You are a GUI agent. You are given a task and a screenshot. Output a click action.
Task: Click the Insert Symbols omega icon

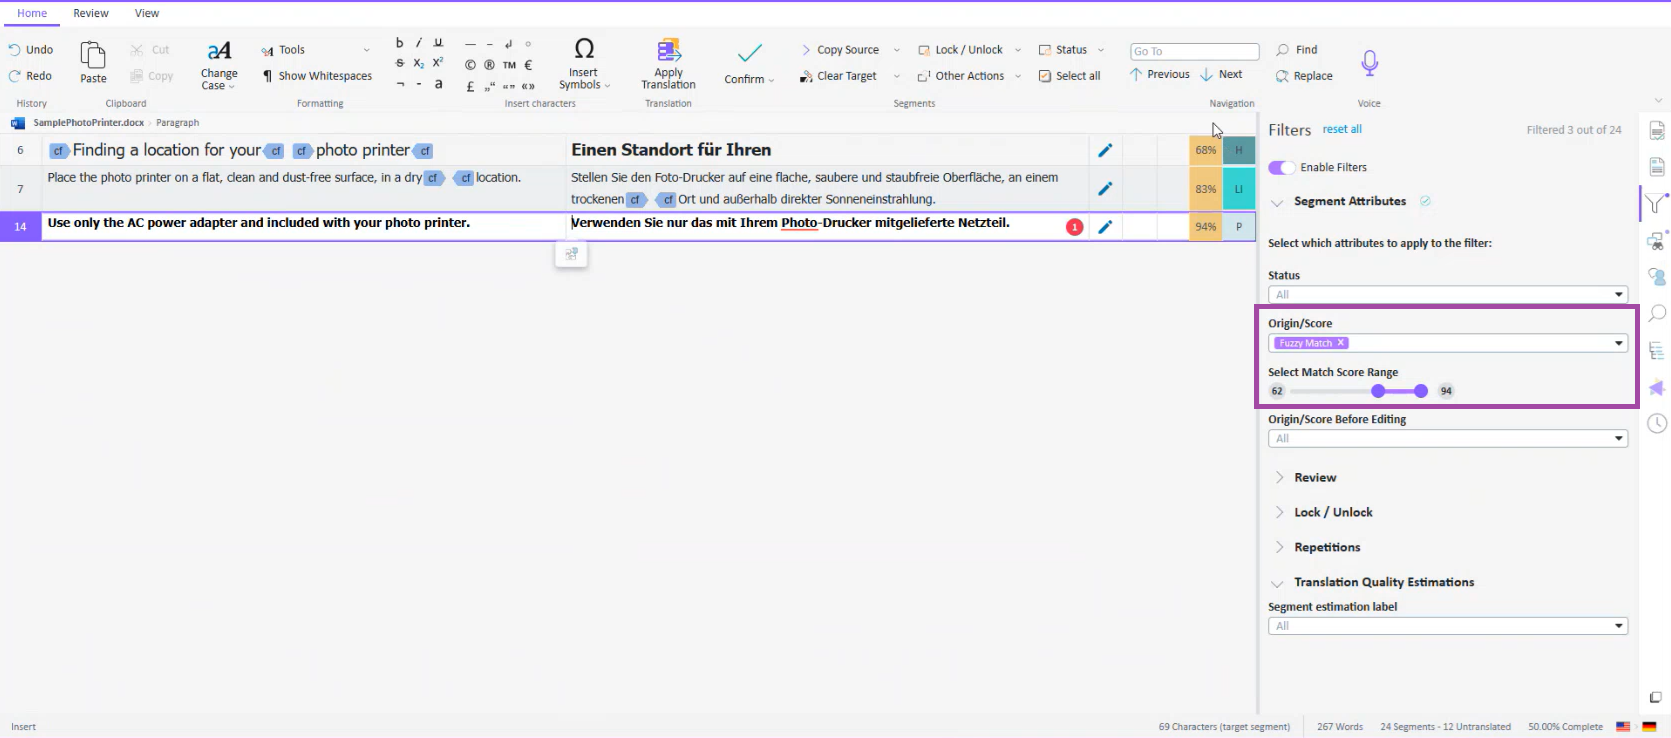tap(584, 49)
